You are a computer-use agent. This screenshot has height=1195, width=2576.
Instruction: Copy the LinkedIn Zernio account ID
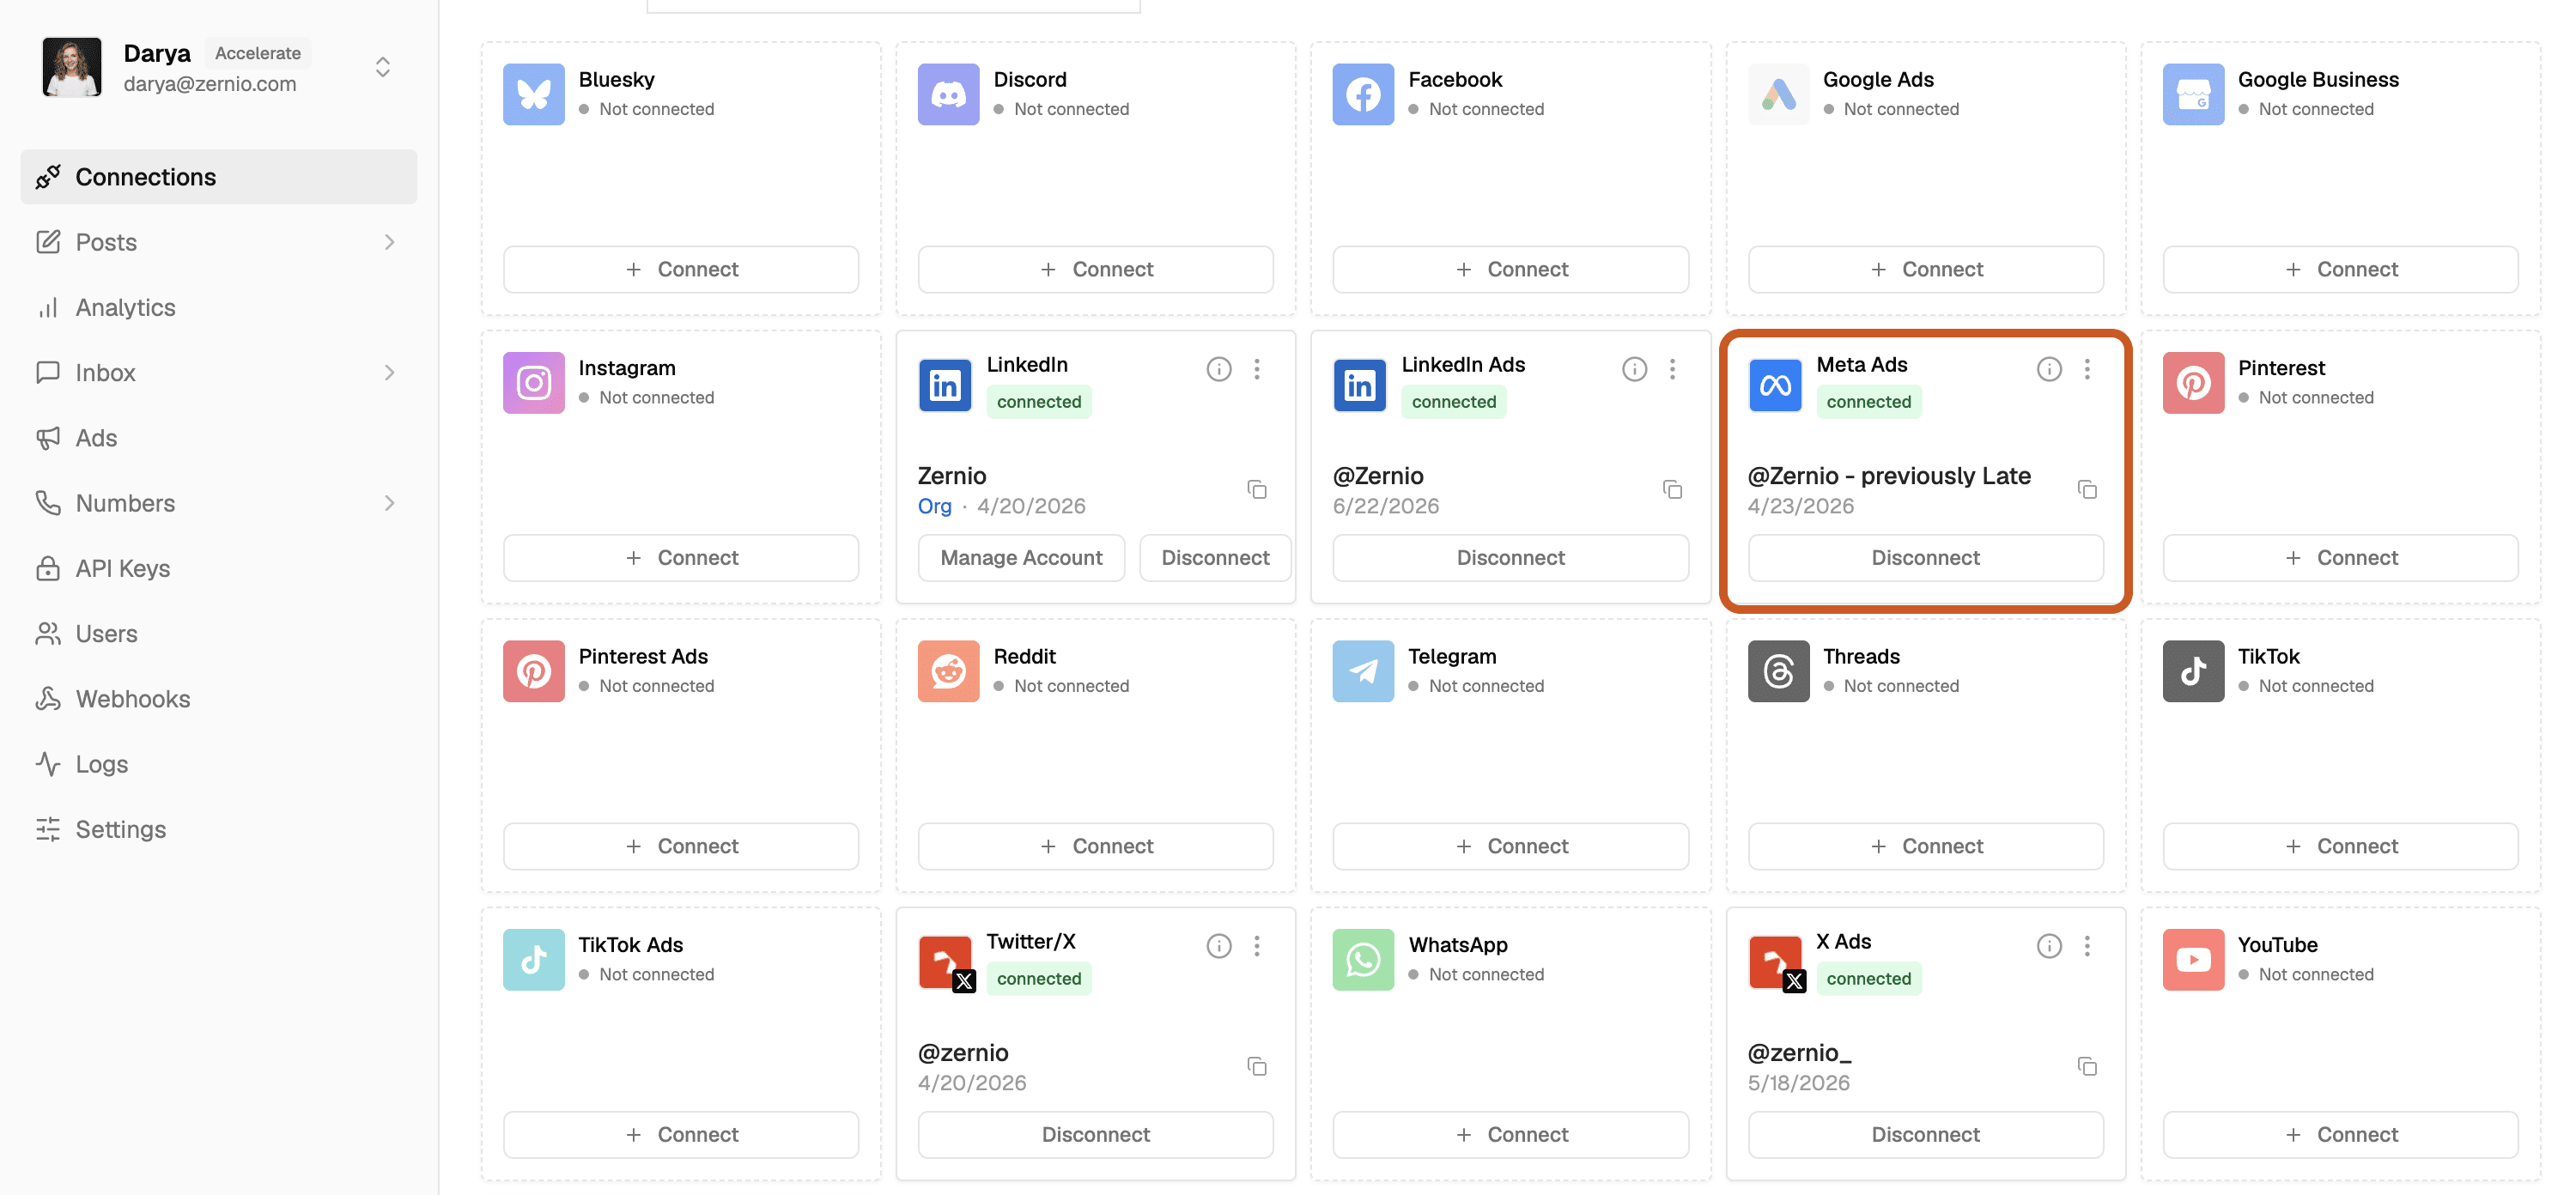click(1256, 489)
